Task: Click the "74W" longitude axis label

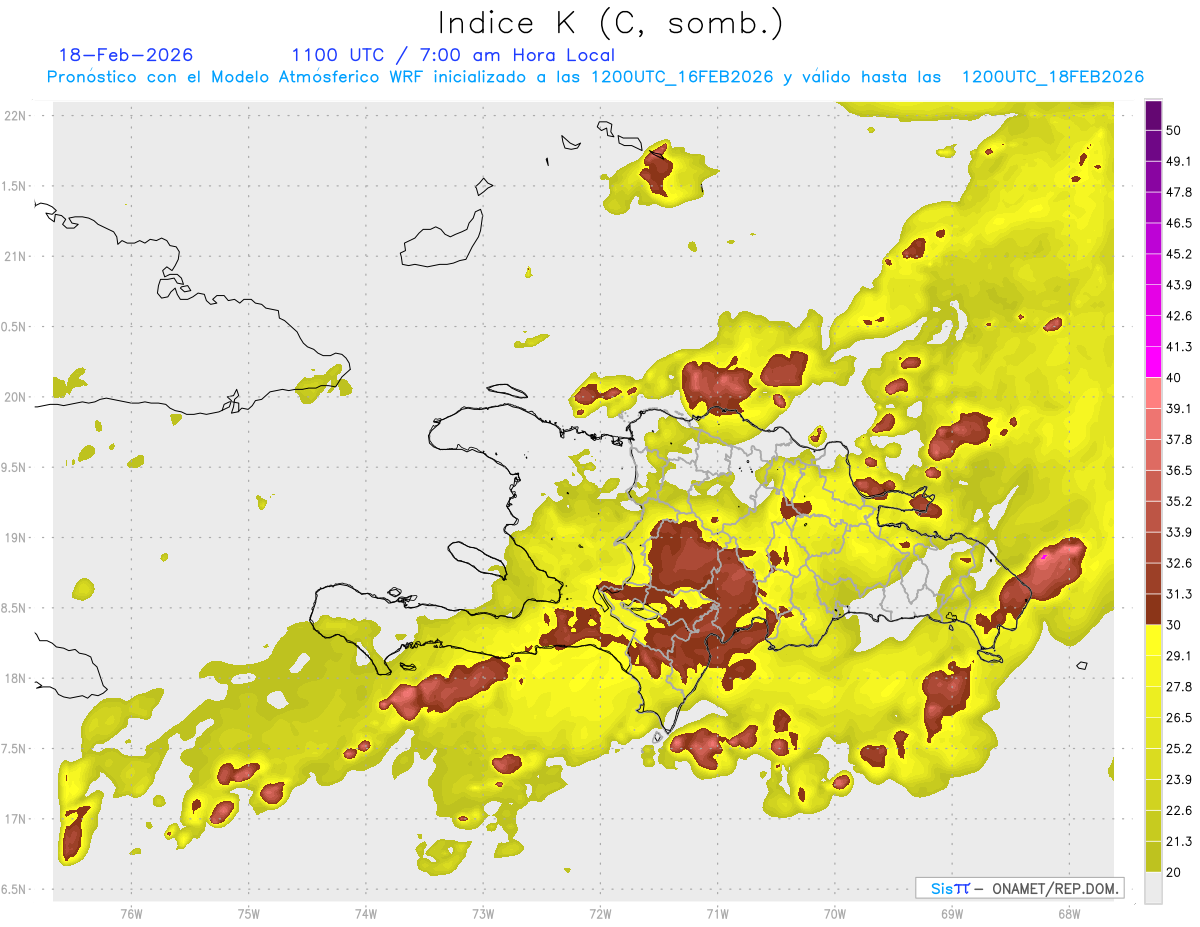Action: click(x=366, y=914)
